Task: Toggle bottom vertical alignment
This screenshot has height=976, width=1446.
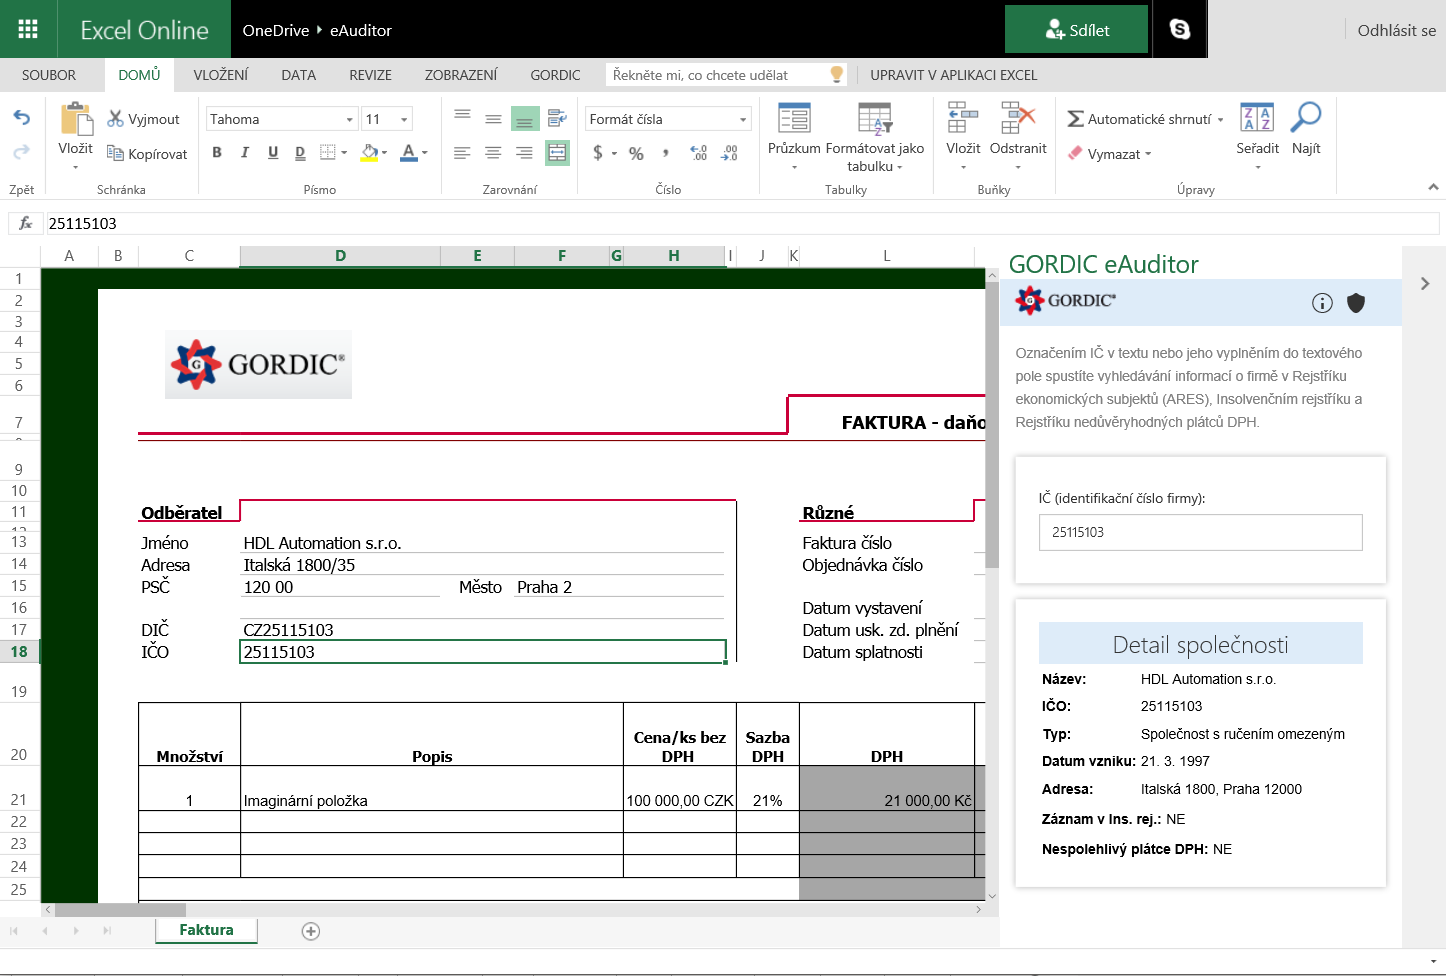Action: pyautogui.click(x=525, y=118)
